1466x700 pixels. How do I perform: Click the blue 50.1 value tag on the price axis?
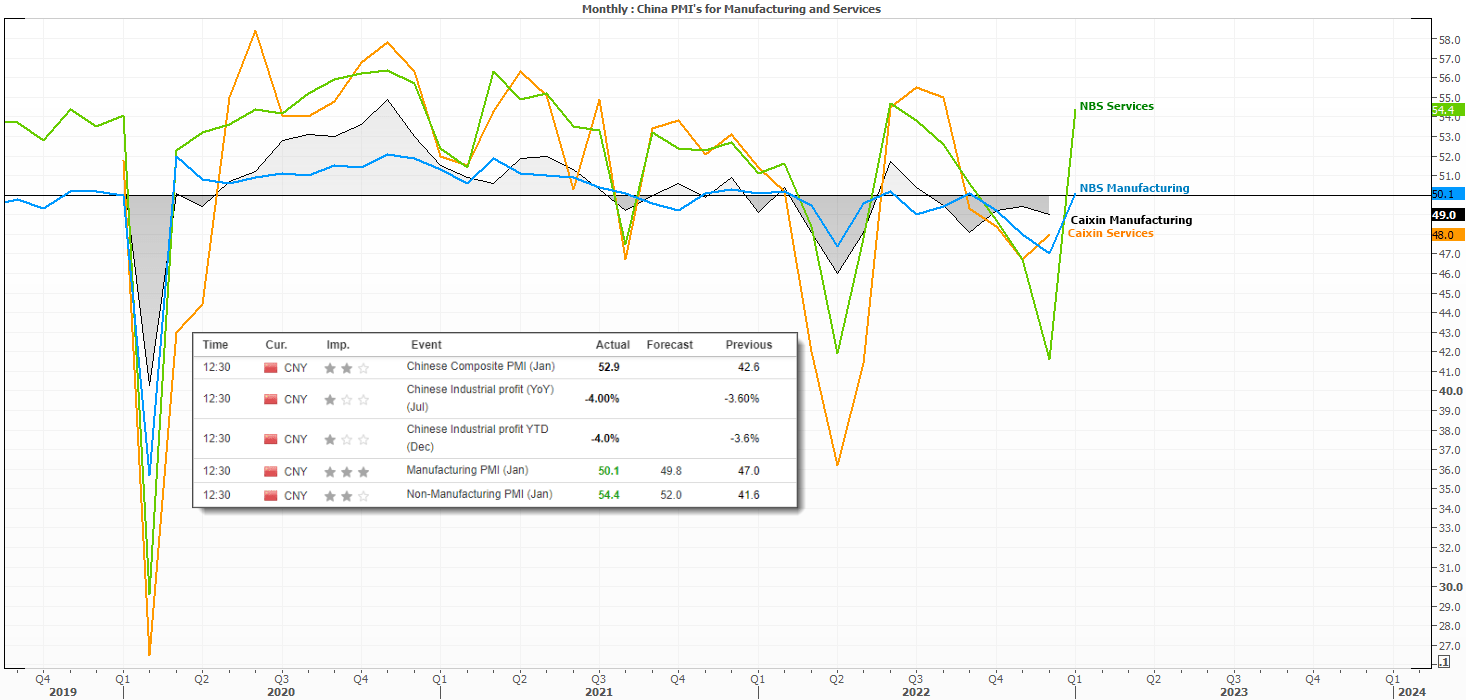pos(1447,194)
